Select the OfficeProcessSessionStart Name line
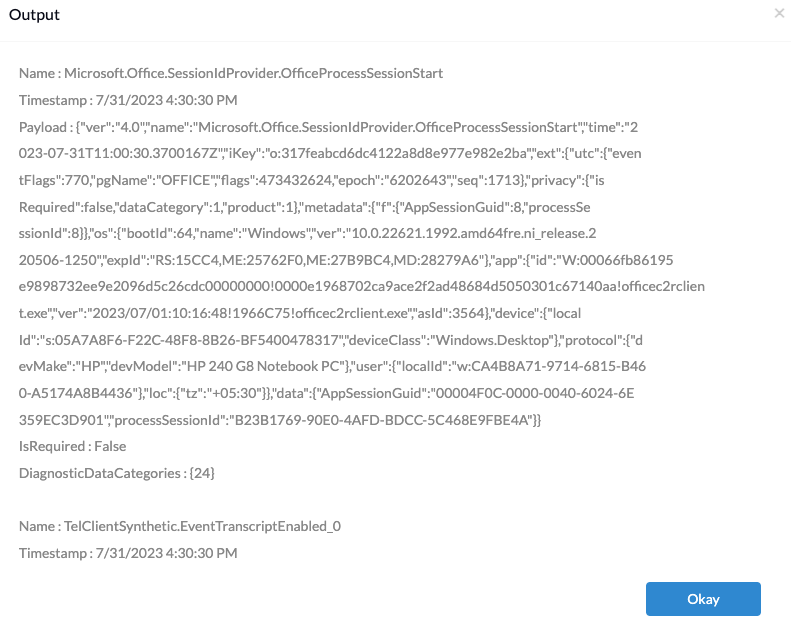The width and height of the screenshot is (791, 624). coord(231,73)
